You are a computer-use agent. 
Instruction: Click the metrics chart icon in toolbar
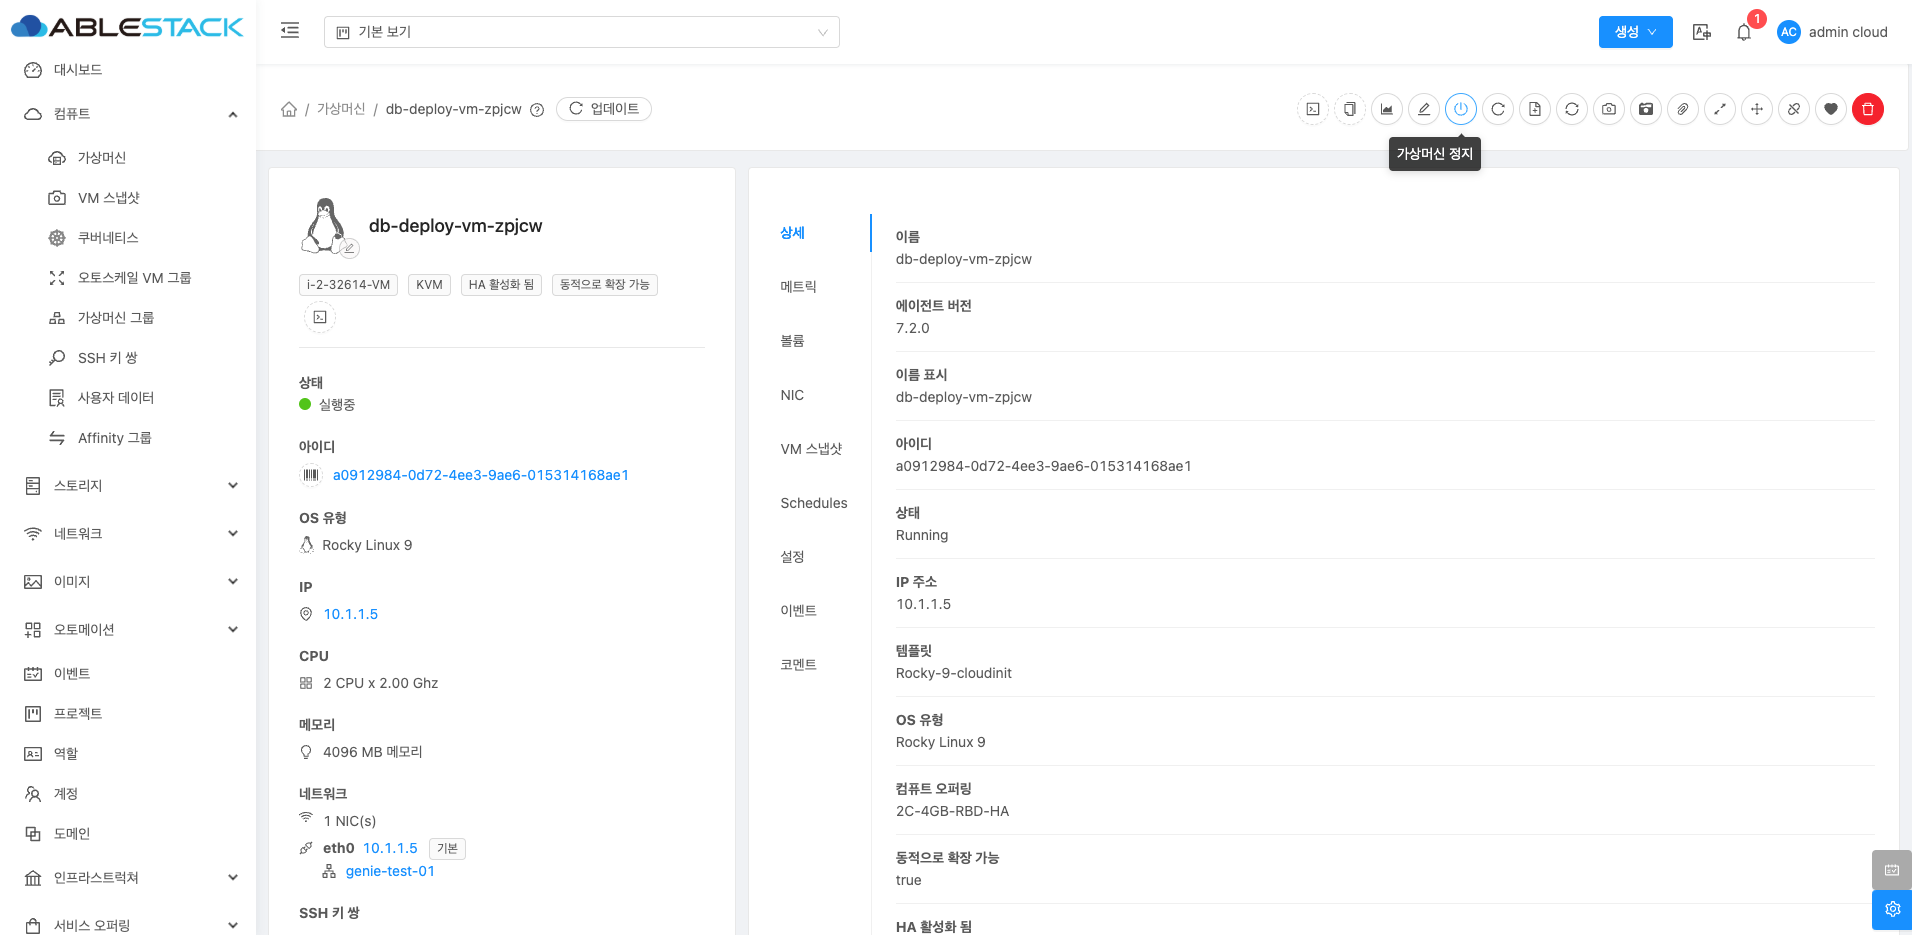click(1386, 109)
